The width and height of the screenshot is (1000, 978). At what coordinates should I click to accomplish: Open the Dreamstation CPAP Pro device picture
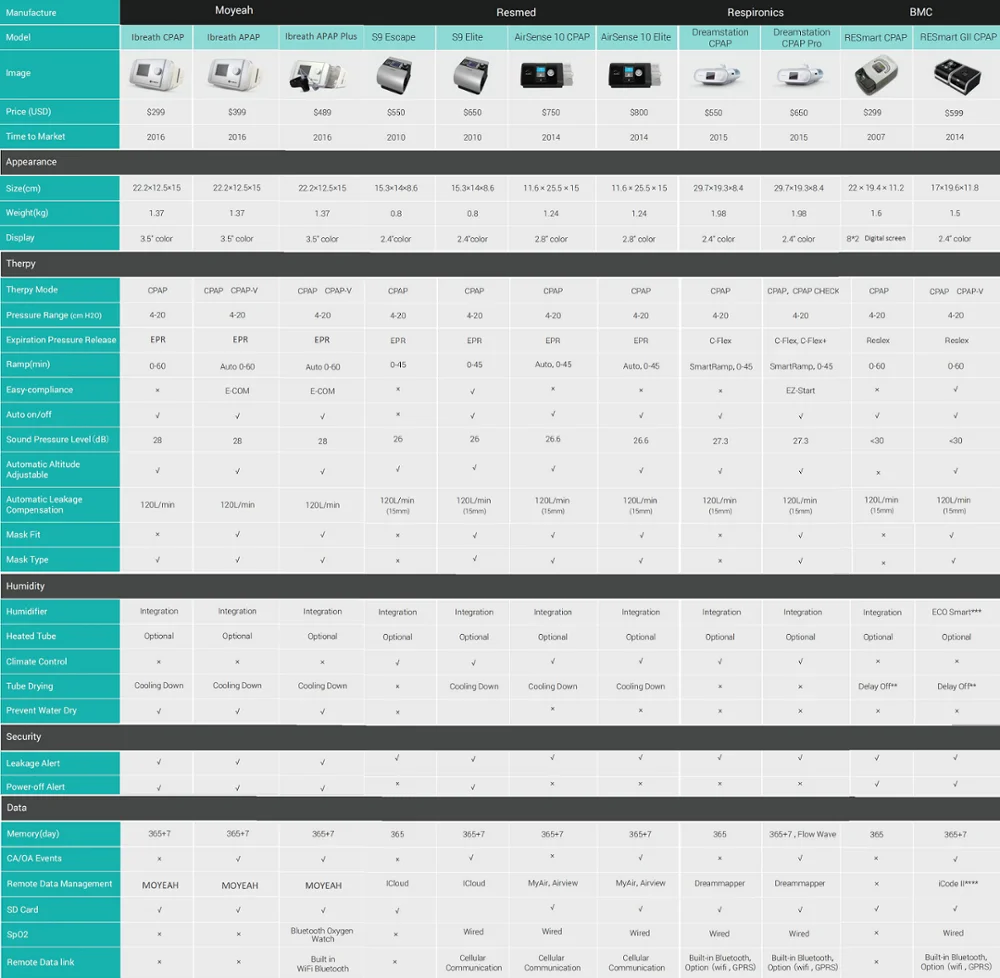click(800, 76)
